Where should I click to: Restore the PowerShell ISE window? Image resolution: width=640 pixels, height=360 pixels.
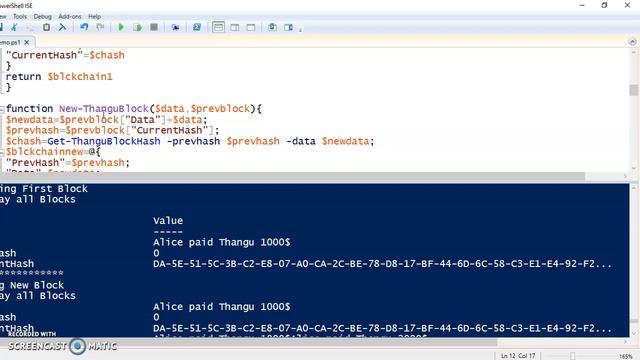click(x=604, y=5)
